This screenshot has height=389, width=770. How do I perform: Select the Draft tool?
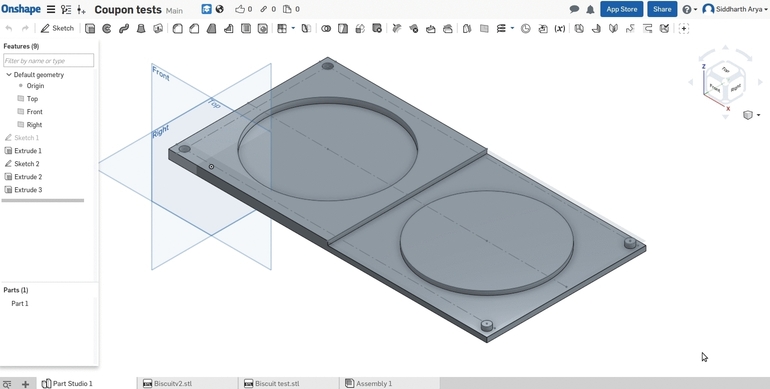tap(212, 28)
